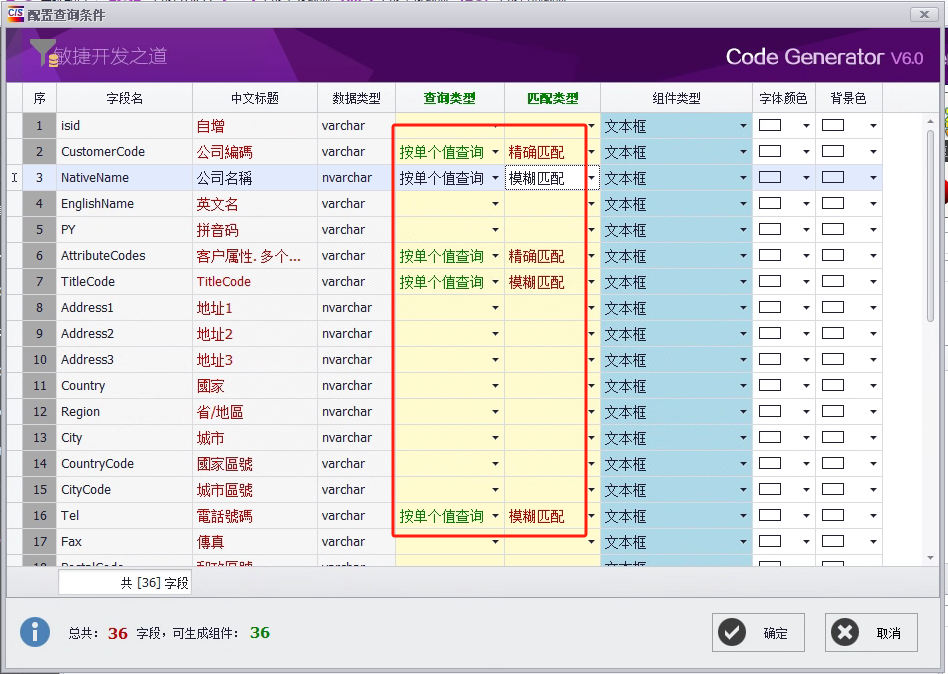
Task: Expand component type dropdown for isid row
Action: tap(743, 126)
